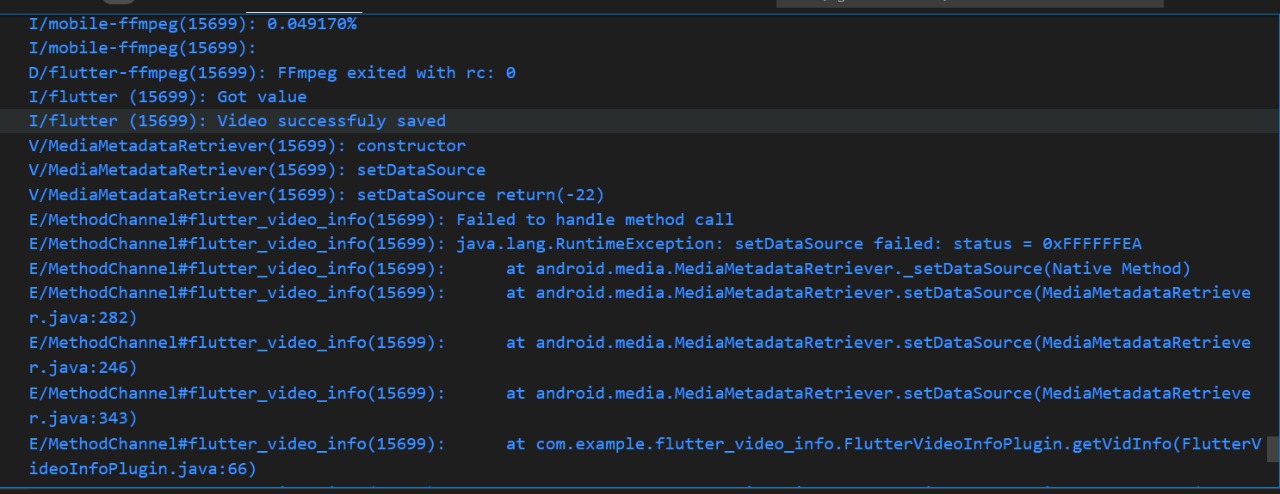Open the 'r.java:246)' stack trace reference
This screenshot has width=1280, height=494.
click(83, 367)
